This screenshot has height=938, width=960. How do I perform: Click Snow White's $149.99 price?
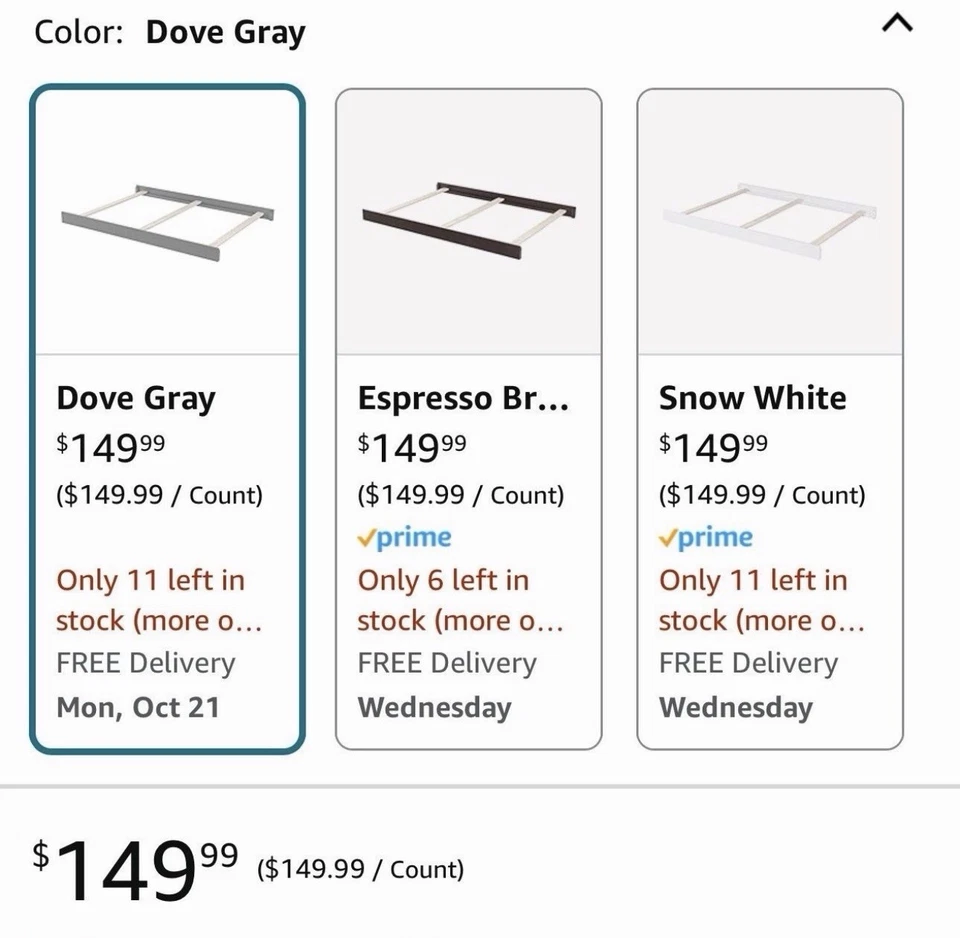click(713, 447)
